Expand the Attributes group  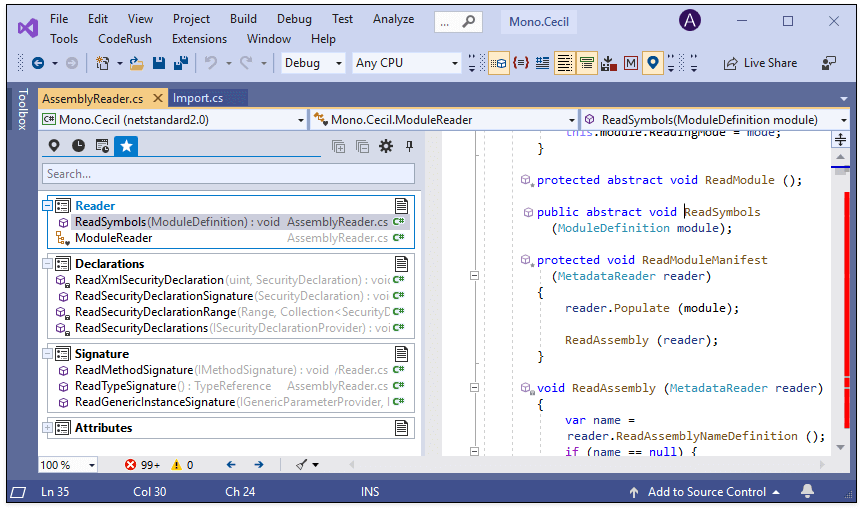tap(47, 428)
